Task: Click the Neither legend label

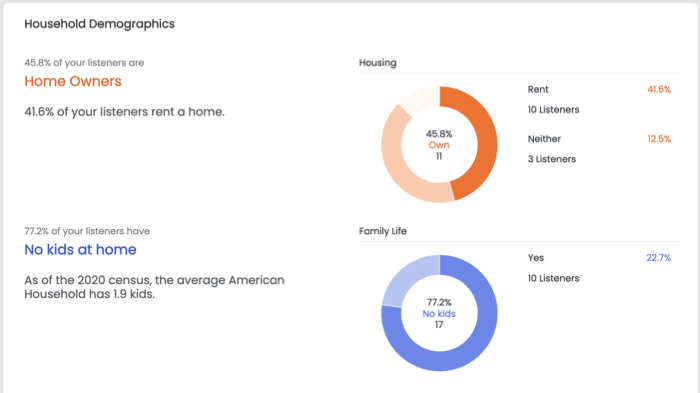Action: point(544,139)
